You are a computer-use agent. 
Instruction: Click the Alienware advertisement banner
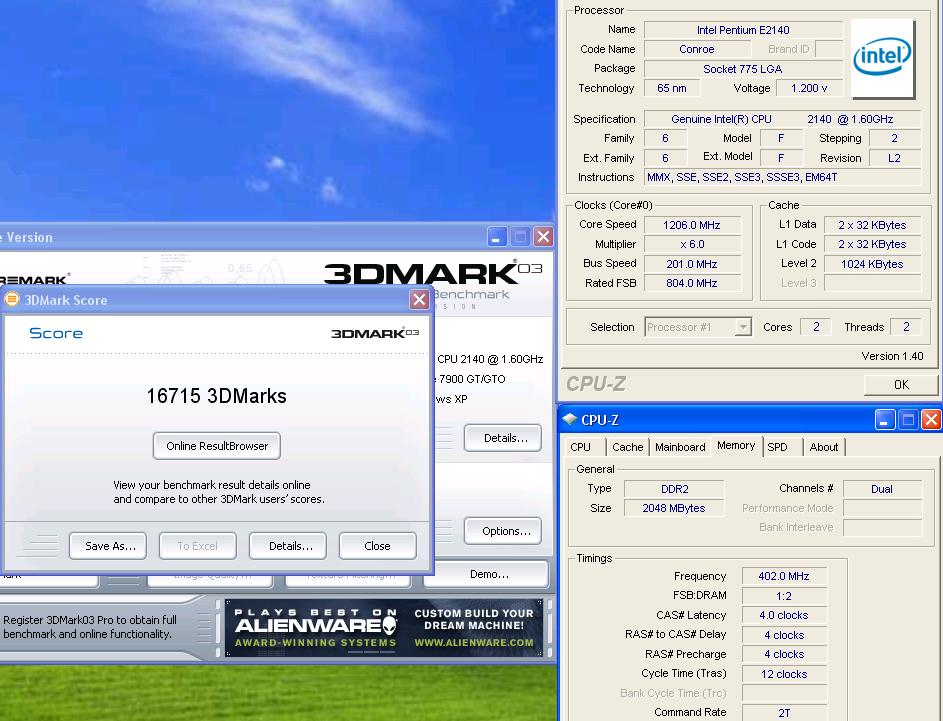pos(384,628)
